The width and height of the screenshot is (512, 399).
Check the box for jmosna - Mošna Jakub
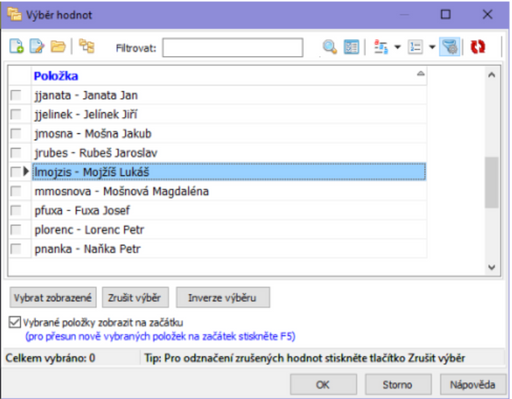coord(16,134)
